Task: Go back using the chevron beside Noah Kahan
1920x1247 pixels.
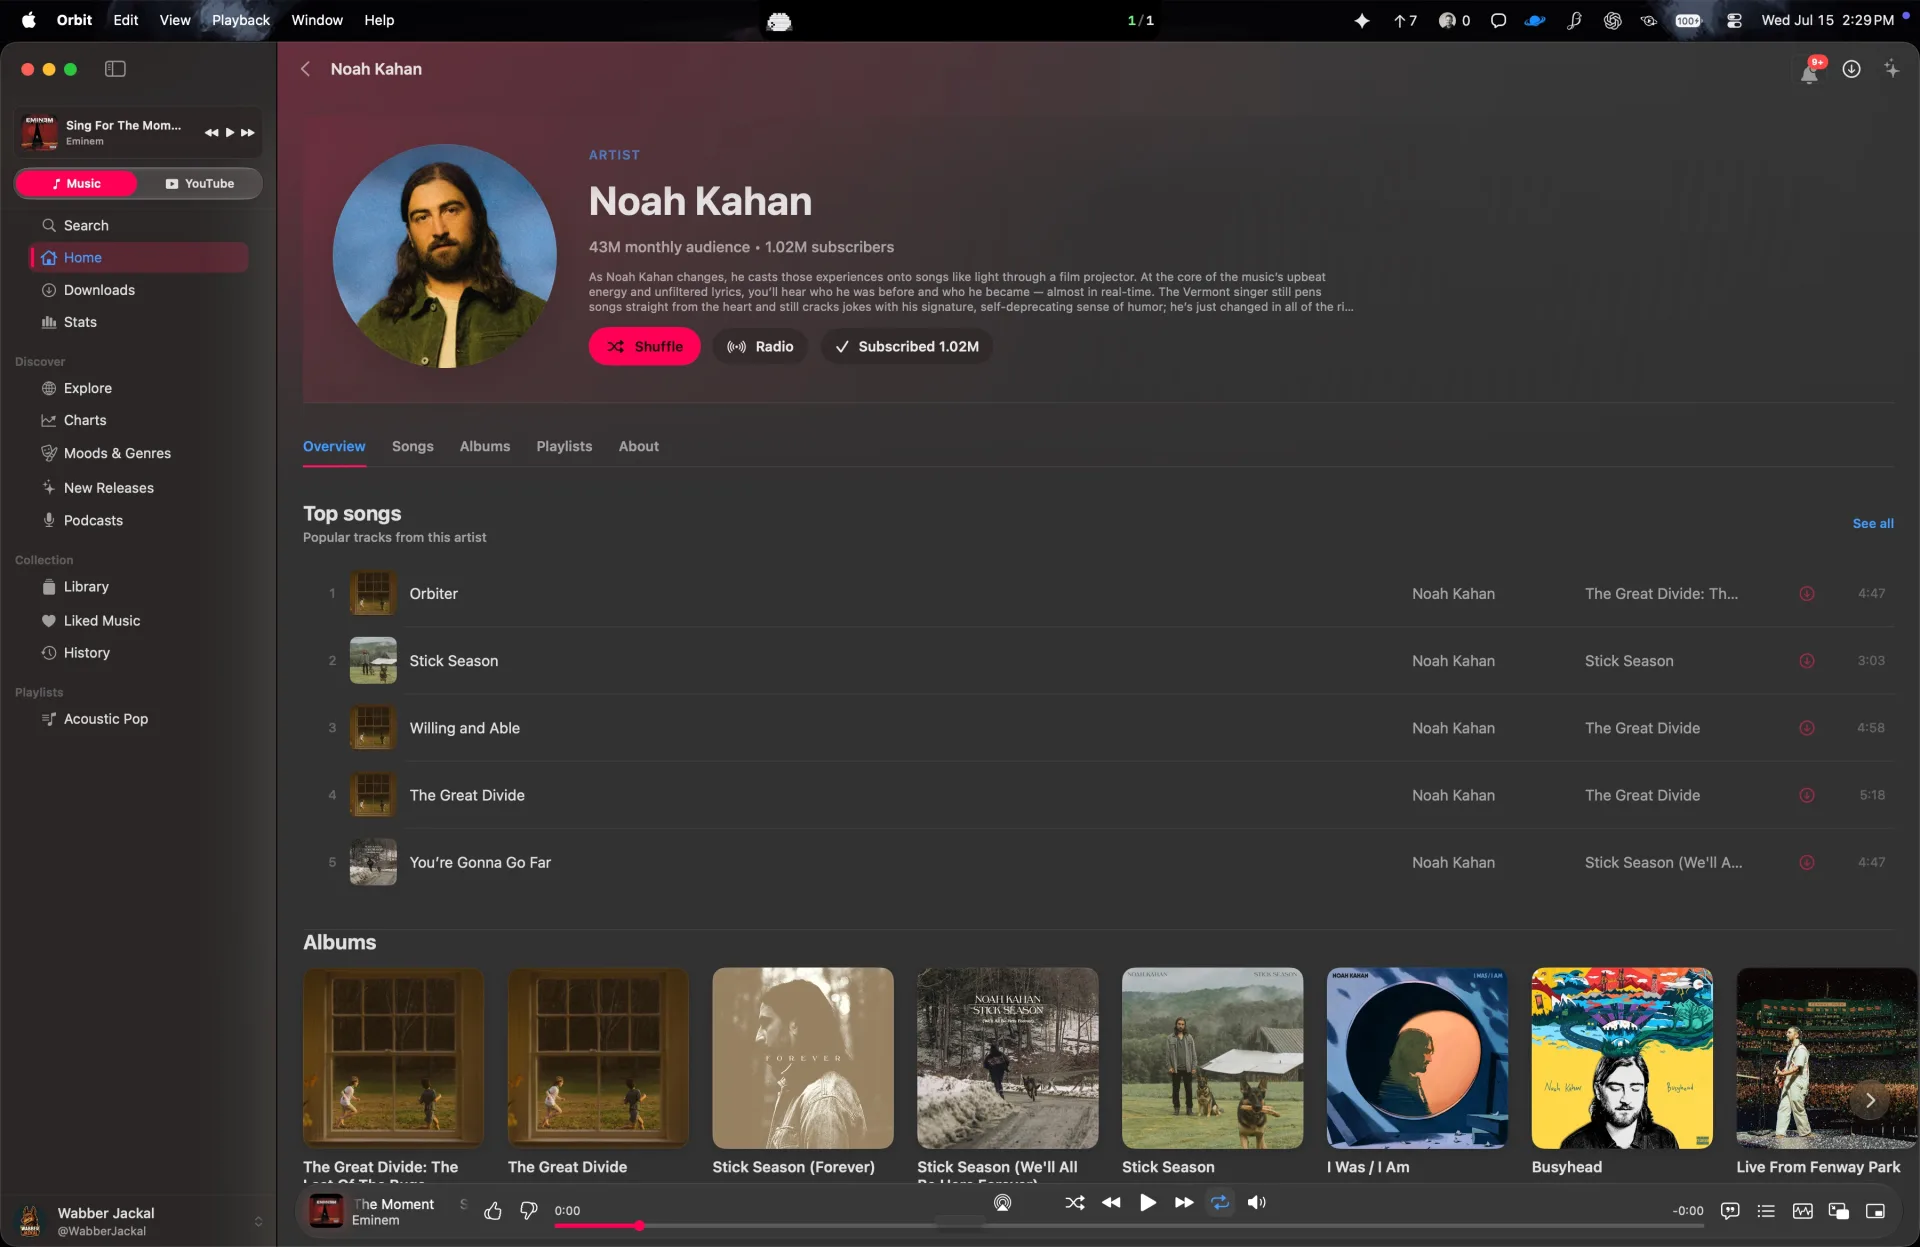Action: pos(305,69)
